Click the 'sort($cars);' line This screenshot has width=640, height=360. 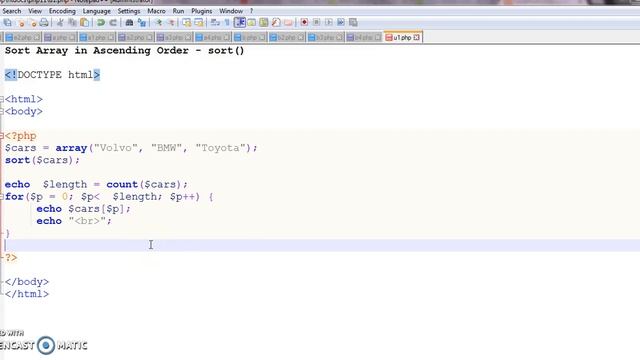coord(42,160)
